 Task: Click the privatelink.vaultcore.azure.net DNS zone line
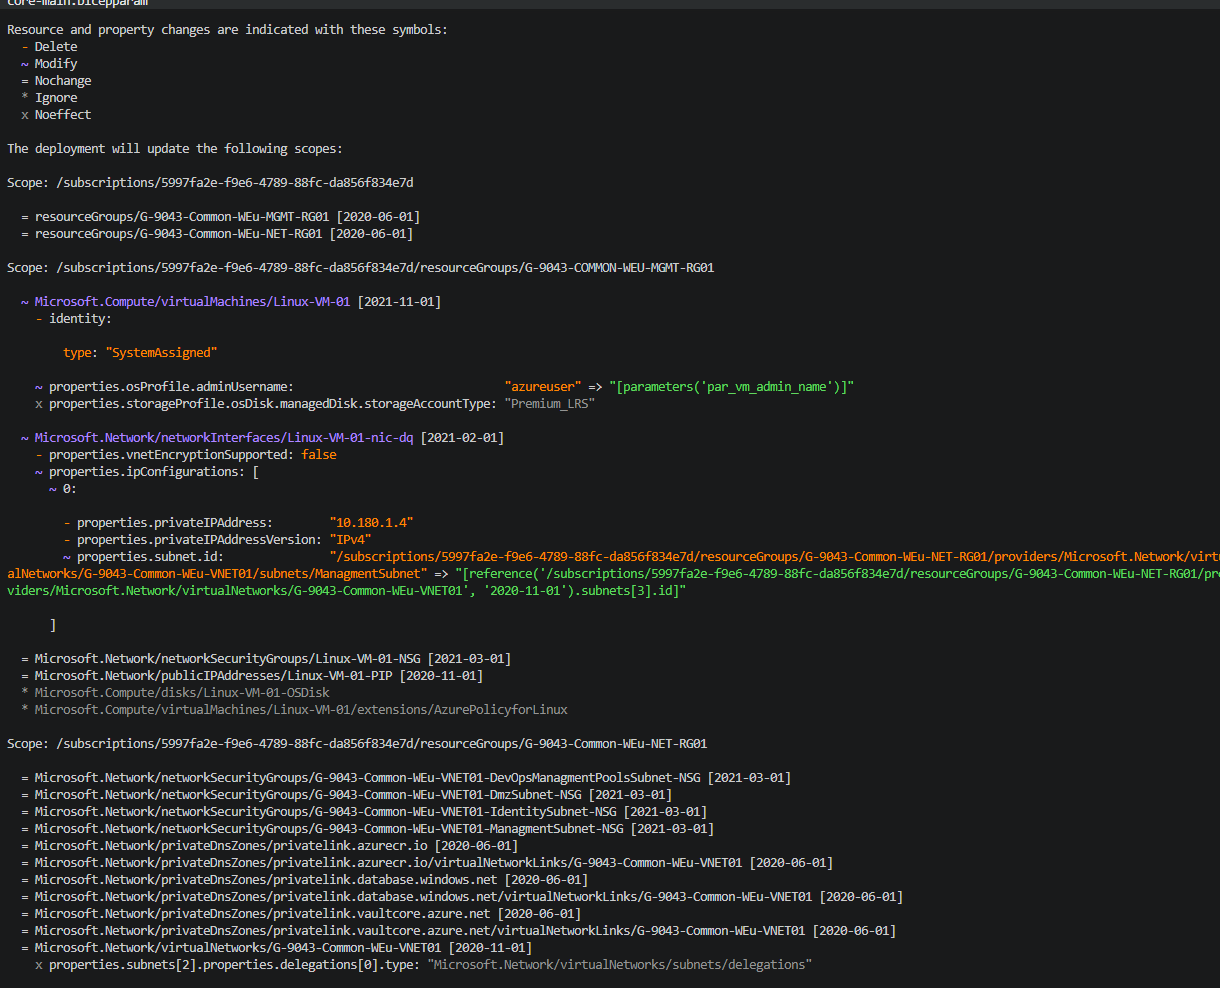point(301,913)
